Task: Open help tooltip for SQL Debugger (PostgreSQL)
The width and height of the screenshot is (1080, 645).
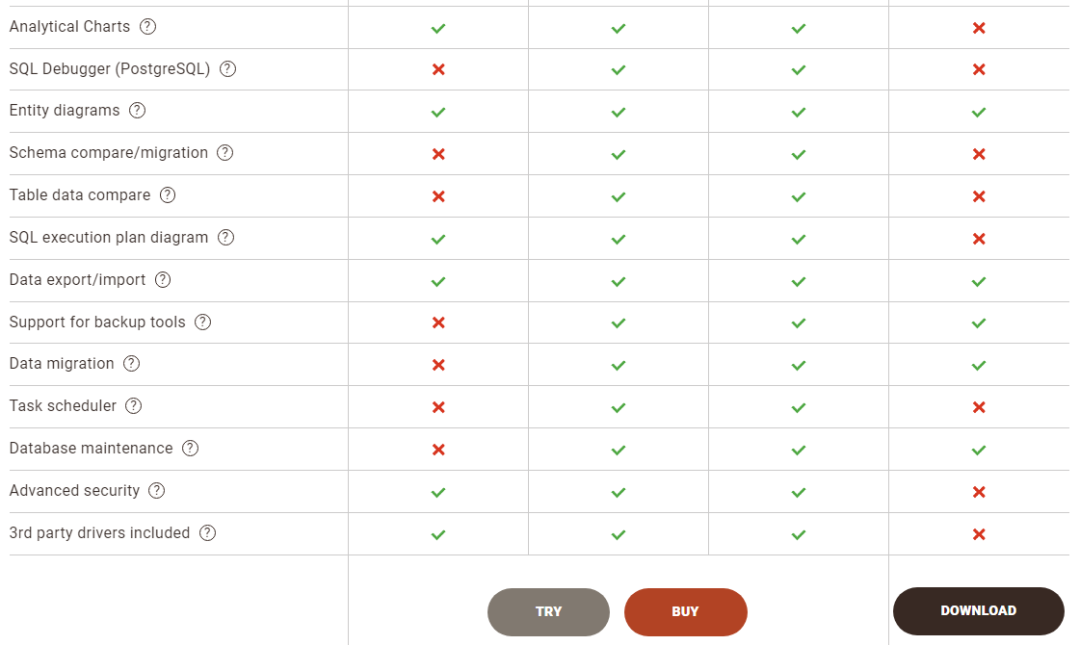Action: [x=228, y=69]
